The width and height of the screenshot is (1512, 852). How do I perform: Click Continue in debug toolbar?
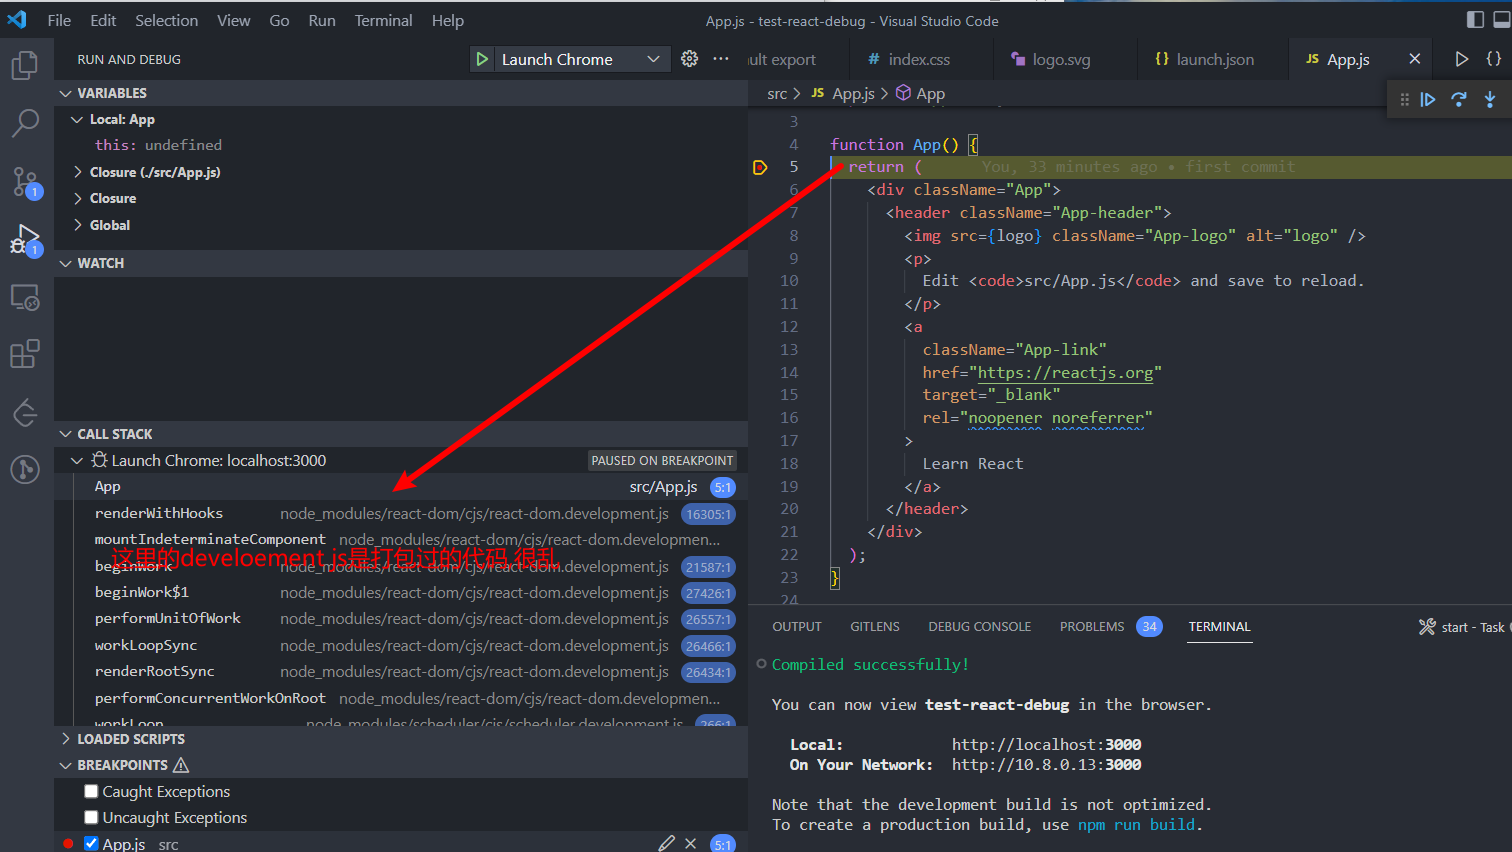pyautogui.click(x=1428, y=99)
